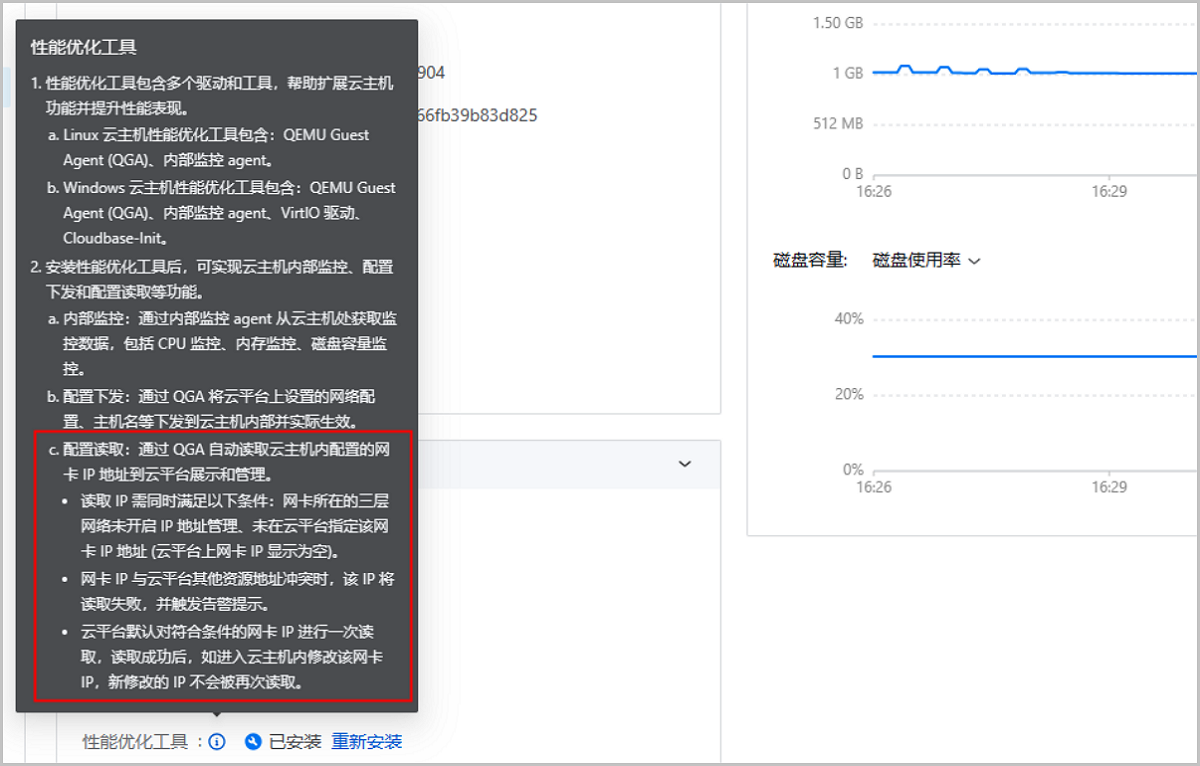Click the info icon beside 性能优化工具
Viewport: 1200px width, 766px height.
[x=217, y=741]
